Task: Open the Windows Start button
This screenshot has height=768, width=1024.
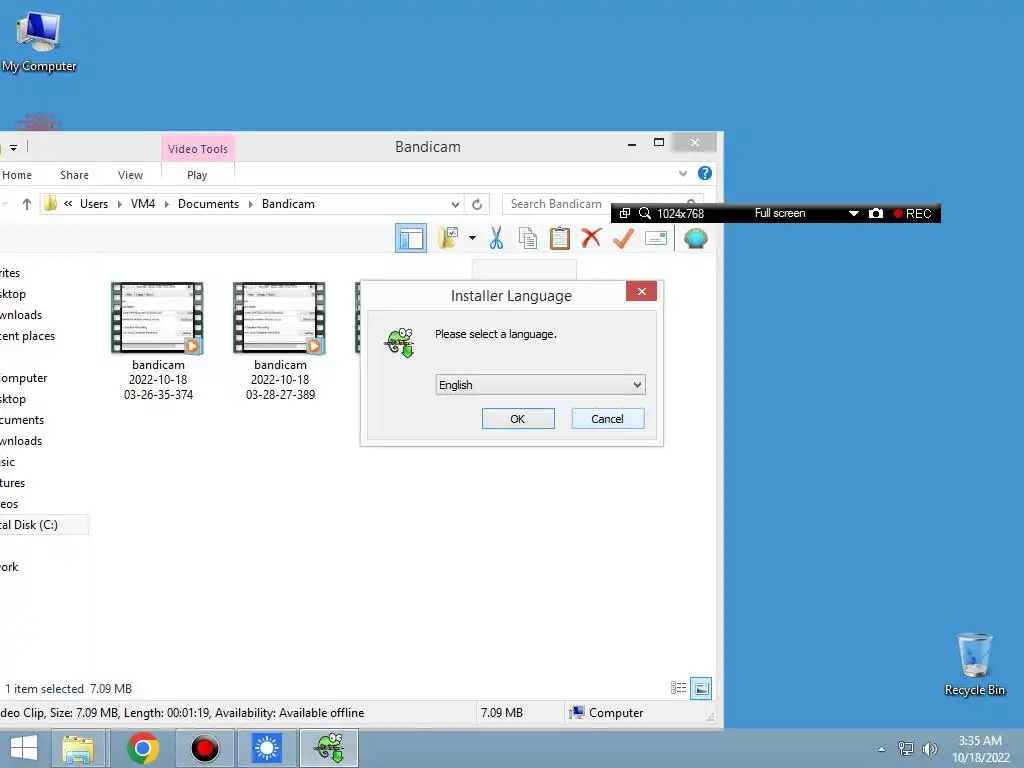Action: pyautogui.click(x=24, y=748)
